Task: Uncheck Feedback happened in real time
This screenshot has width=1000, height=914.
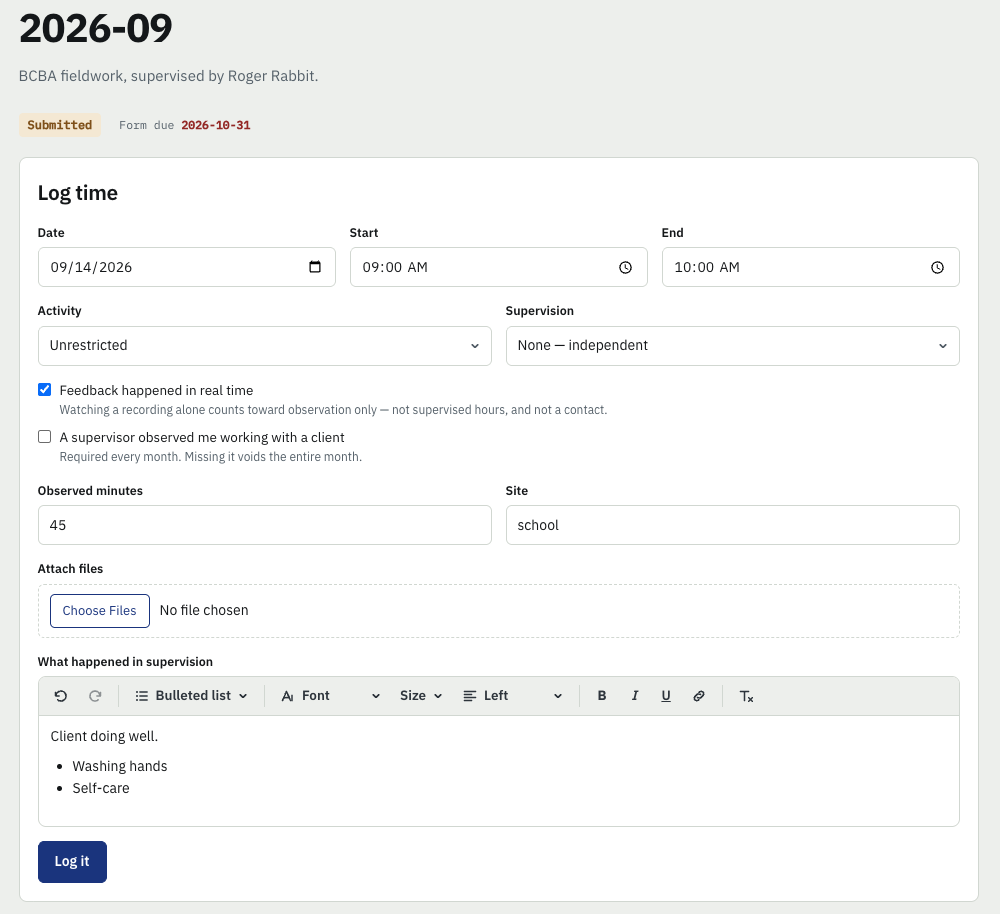Action: 45,390
